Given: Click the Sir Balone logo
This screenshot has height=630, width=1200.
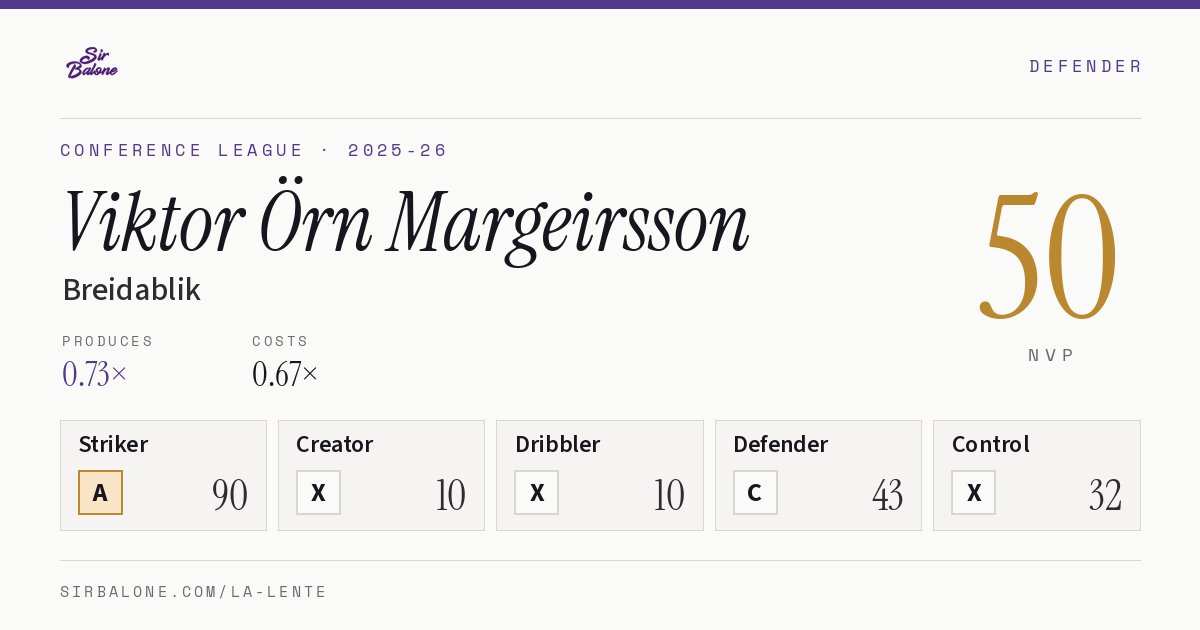Looking at the screenshot, I should [x=92, y=63].
